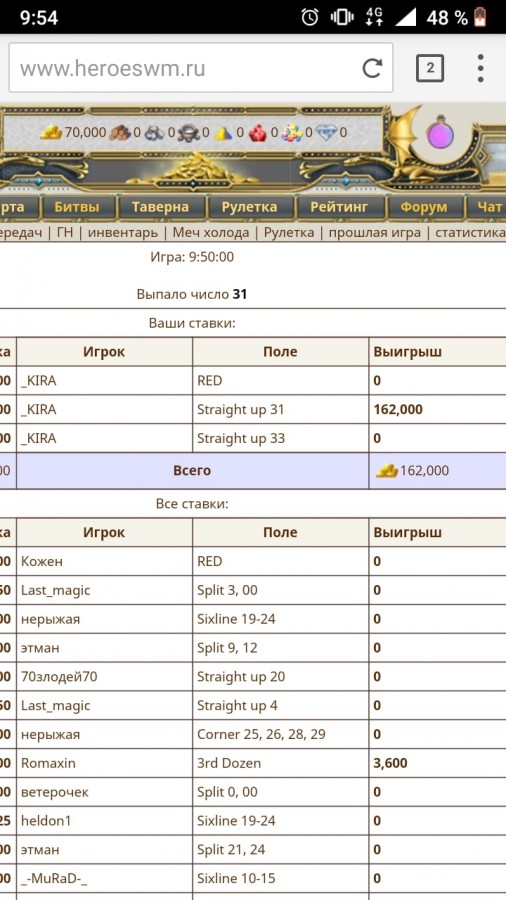Go to the Рулетка menu tab
The height and width of the screenshot is (900, 506).
point(250,207)
